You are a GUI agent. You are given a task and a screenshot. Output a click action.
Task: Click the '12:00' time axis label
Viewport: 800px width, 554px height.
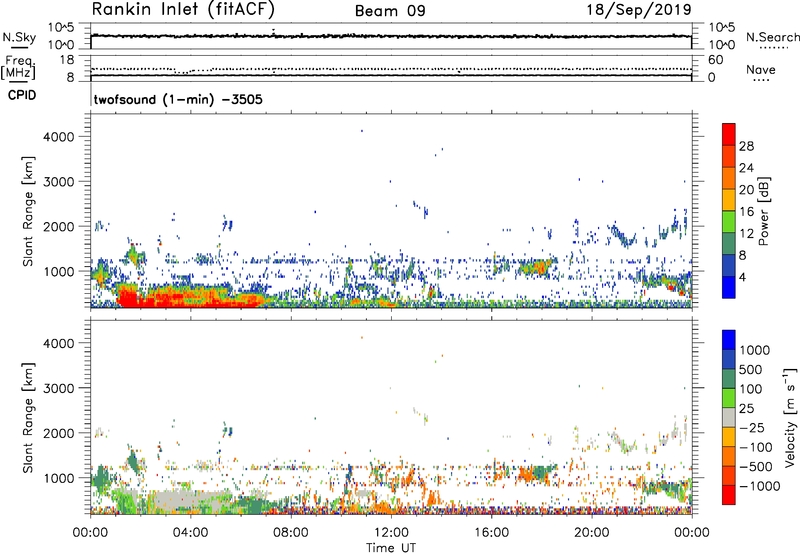click(x=391, y=533)
